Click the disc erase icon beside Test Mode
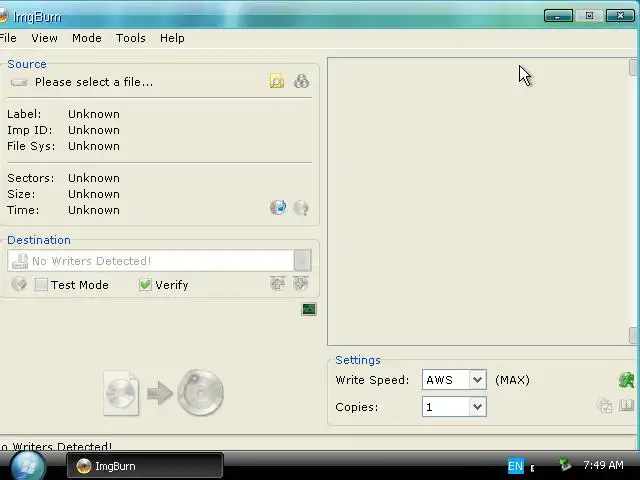The image size is (640, 480). pos(19,283)
